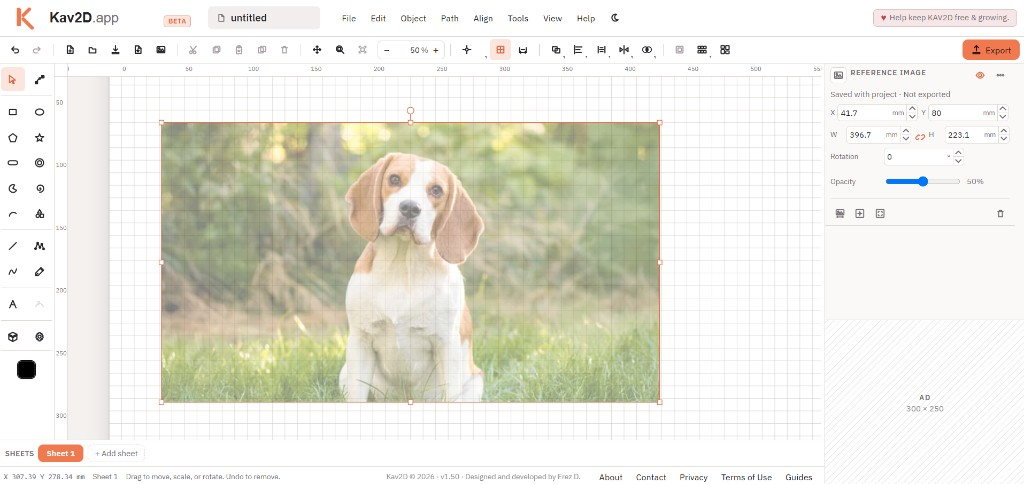Image resolution: width=1024 pixels, height=484 pixels.
Task: Increment the Y position value
Action: [1004, 109]
